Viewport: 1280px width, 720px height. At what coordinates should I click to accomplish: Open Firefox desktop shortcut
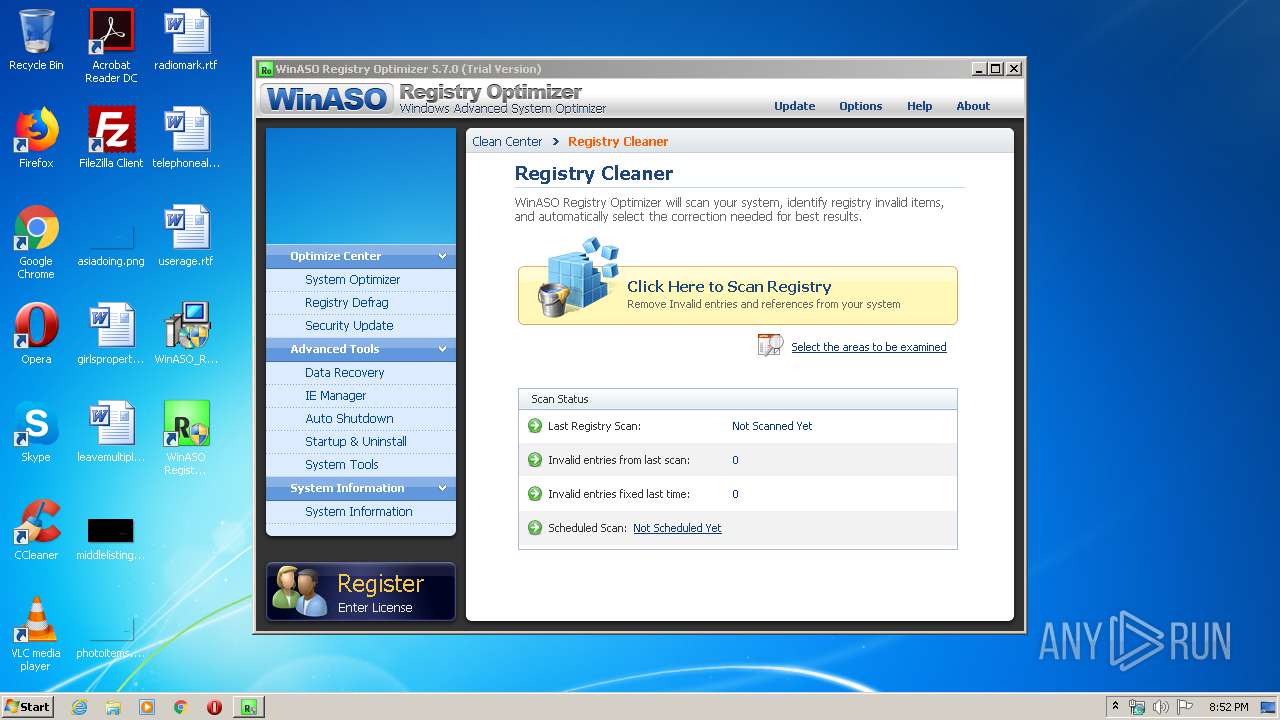coord(36,138)
